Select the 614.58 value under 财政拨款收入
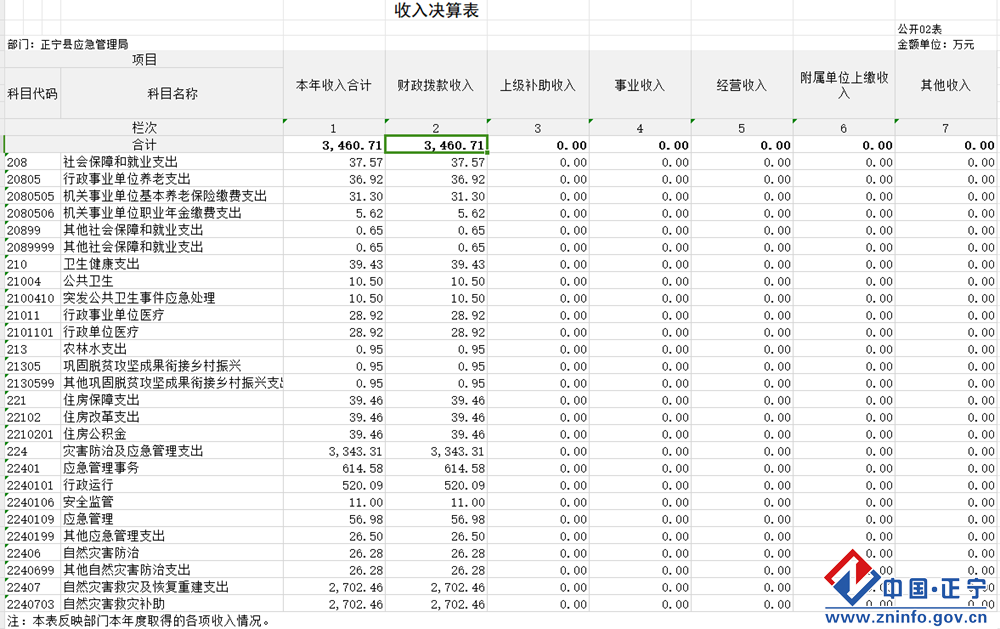Screen dimensions: 1000x629 (436, 468)
